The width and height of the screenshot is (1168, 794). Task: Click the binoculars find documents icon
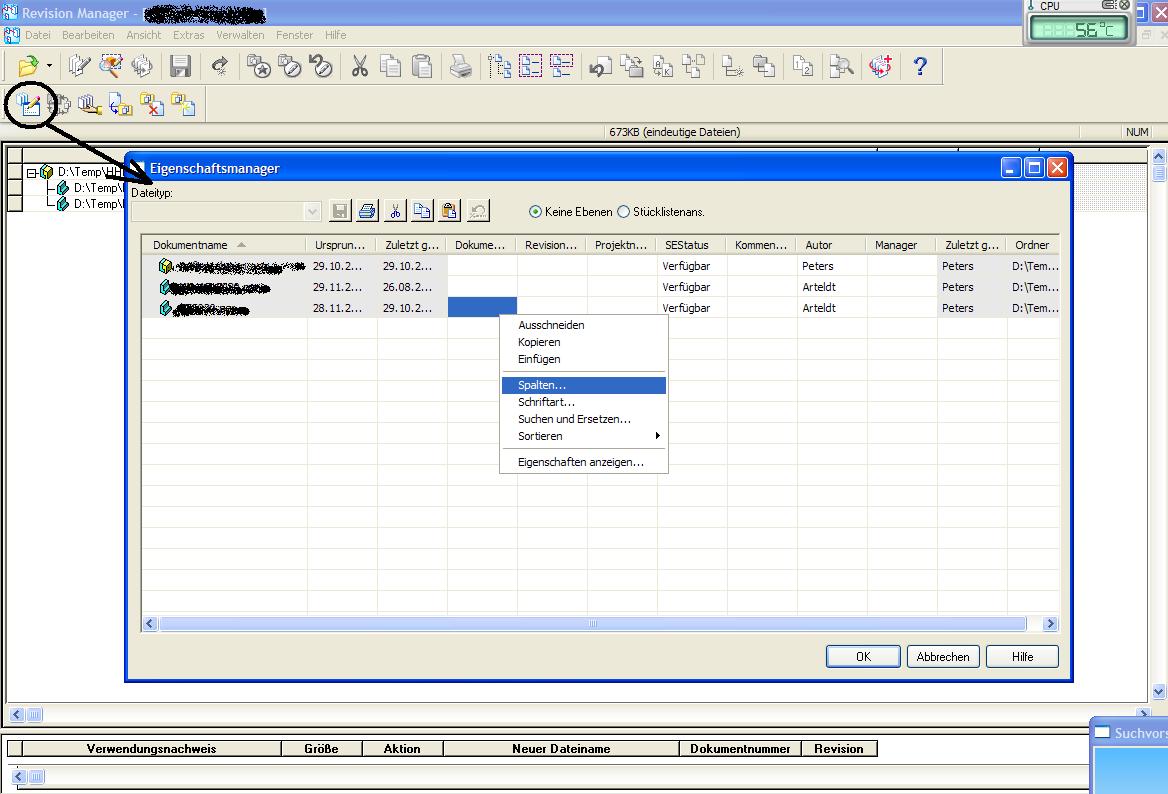841,66
